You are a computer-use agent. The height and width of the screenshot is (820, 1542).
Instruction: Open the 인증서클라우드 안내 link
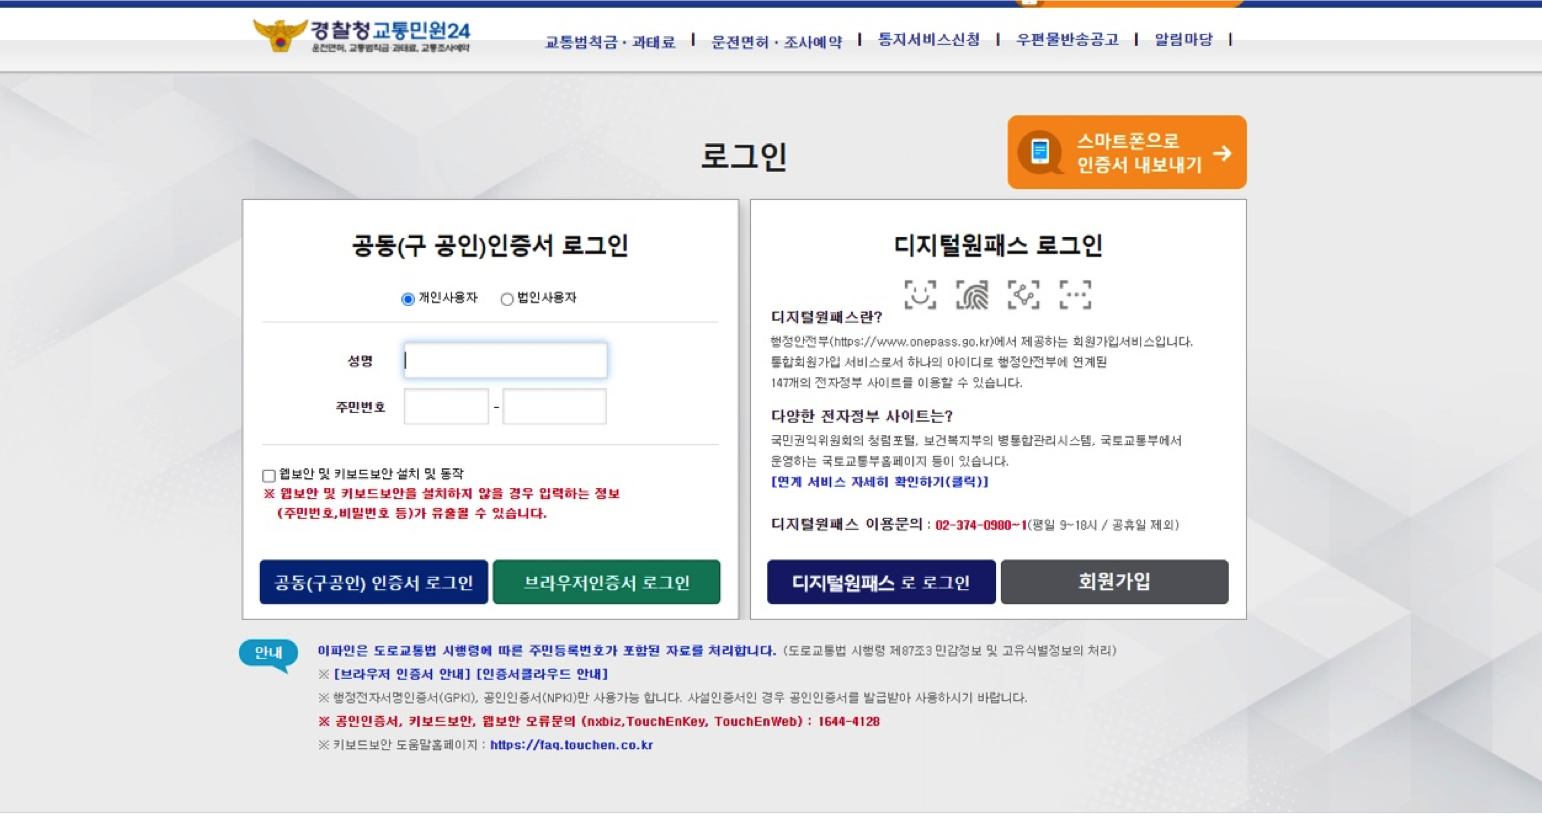click(542, 674)
